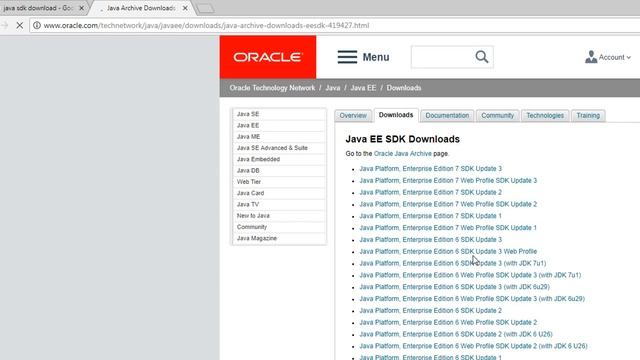Viewport: 640px width, 360px height.
Task: Open Edition 6 Web Profile Update 2 (JDK 6 U26)
Action: point(473,346)
